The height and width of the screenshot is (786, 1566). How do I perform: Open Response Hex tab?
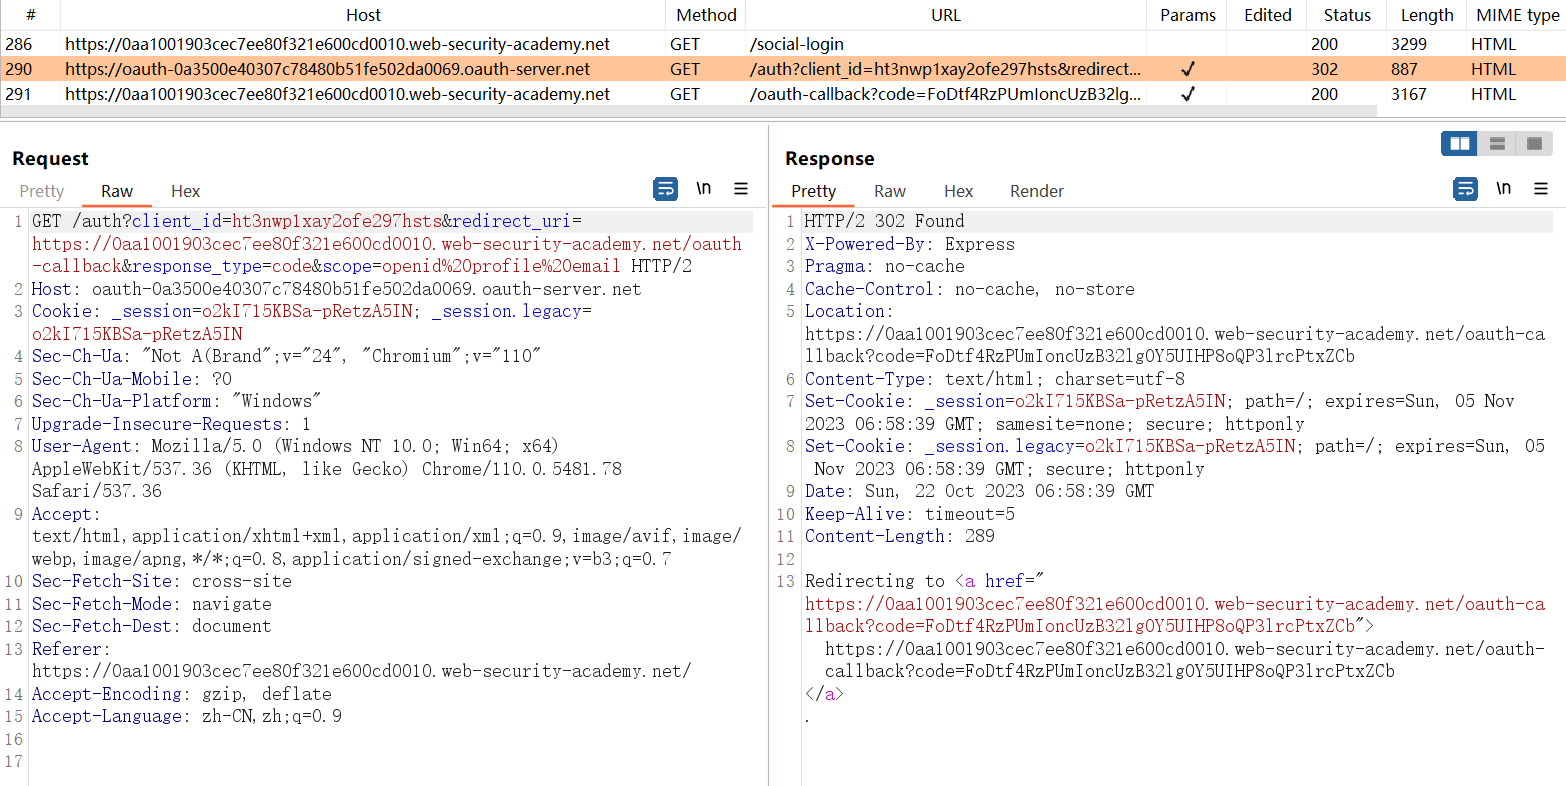tap(958, 191)
